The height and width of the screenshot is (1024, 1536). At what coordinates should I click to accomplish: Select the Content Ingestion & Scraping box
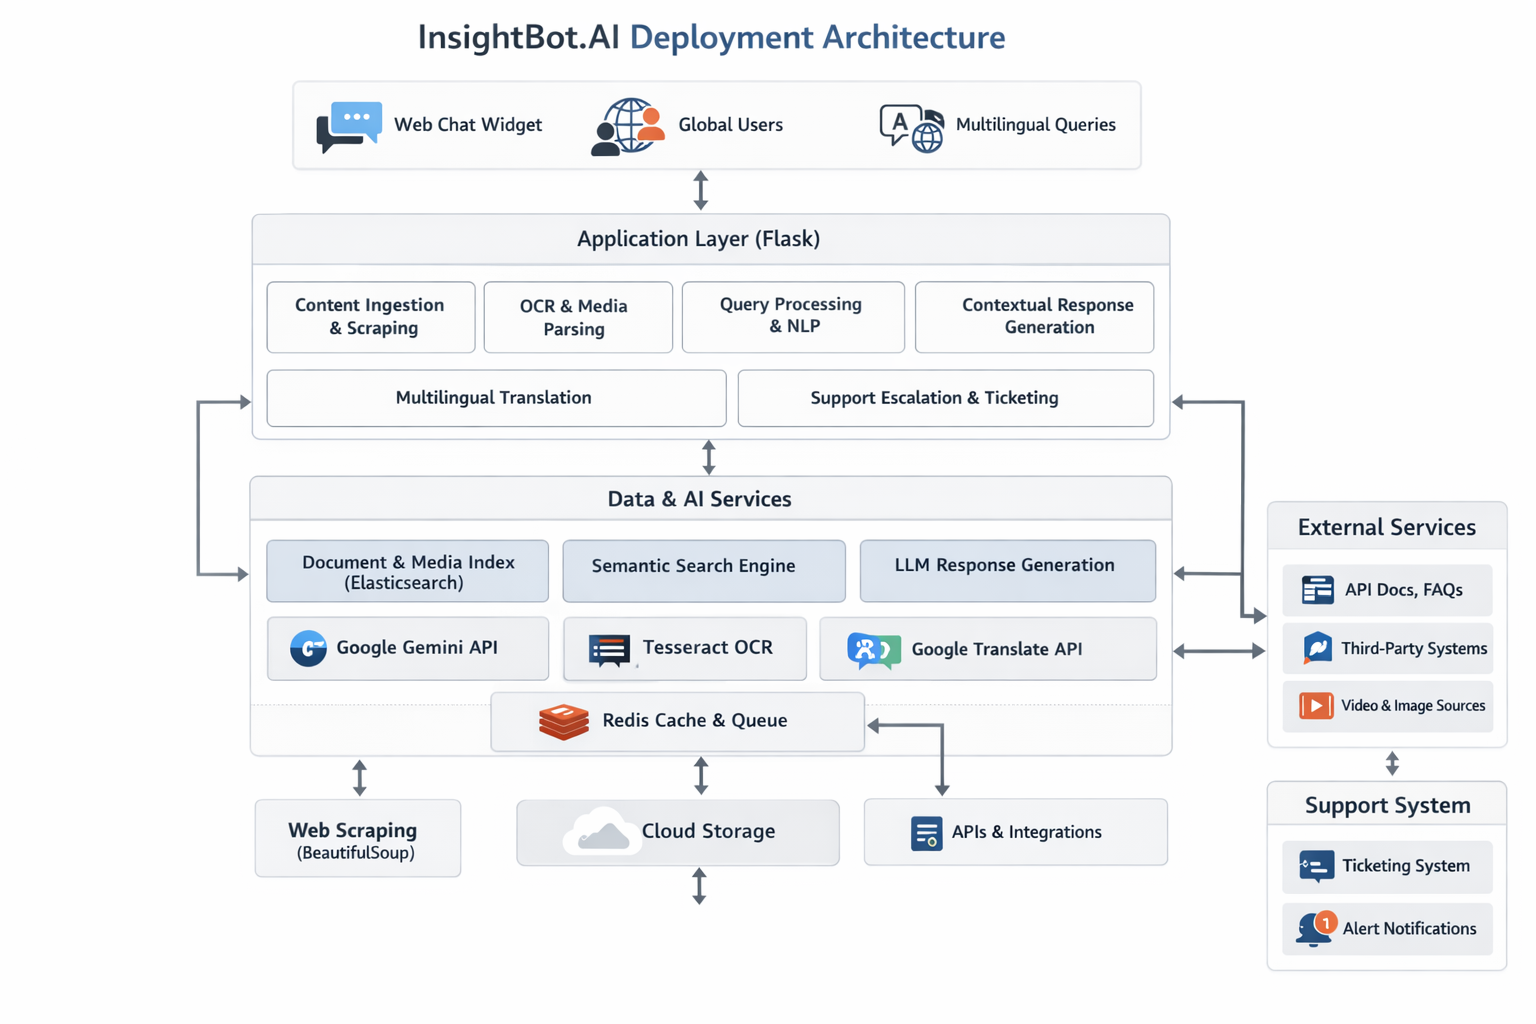click(x=371, y=317)
